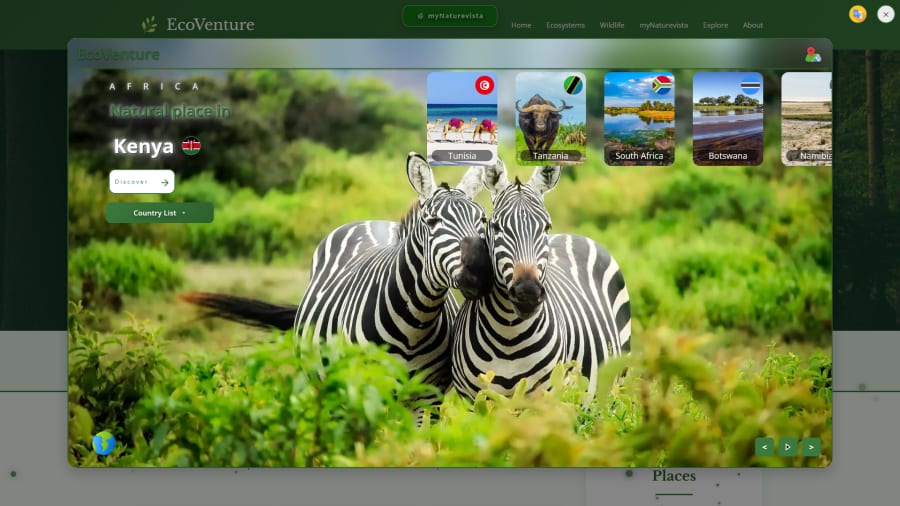This screenshot has height=506, width=900.
Task: Advance to the next slide arrow
Action: point(811,447)
